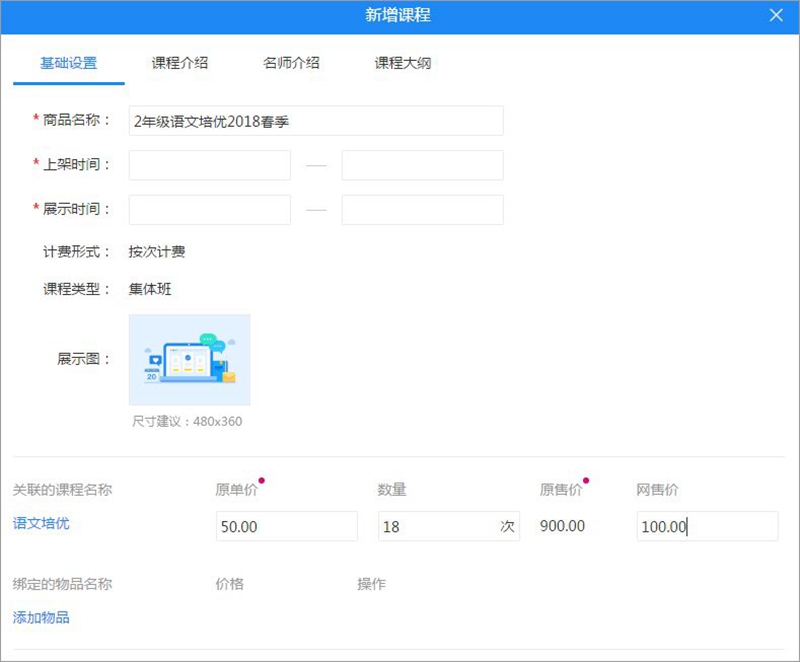The height and width of the screenshot is (662, 800).
Task: Pick the 上架时间 start date field
Action: click(x=210, y=165)
